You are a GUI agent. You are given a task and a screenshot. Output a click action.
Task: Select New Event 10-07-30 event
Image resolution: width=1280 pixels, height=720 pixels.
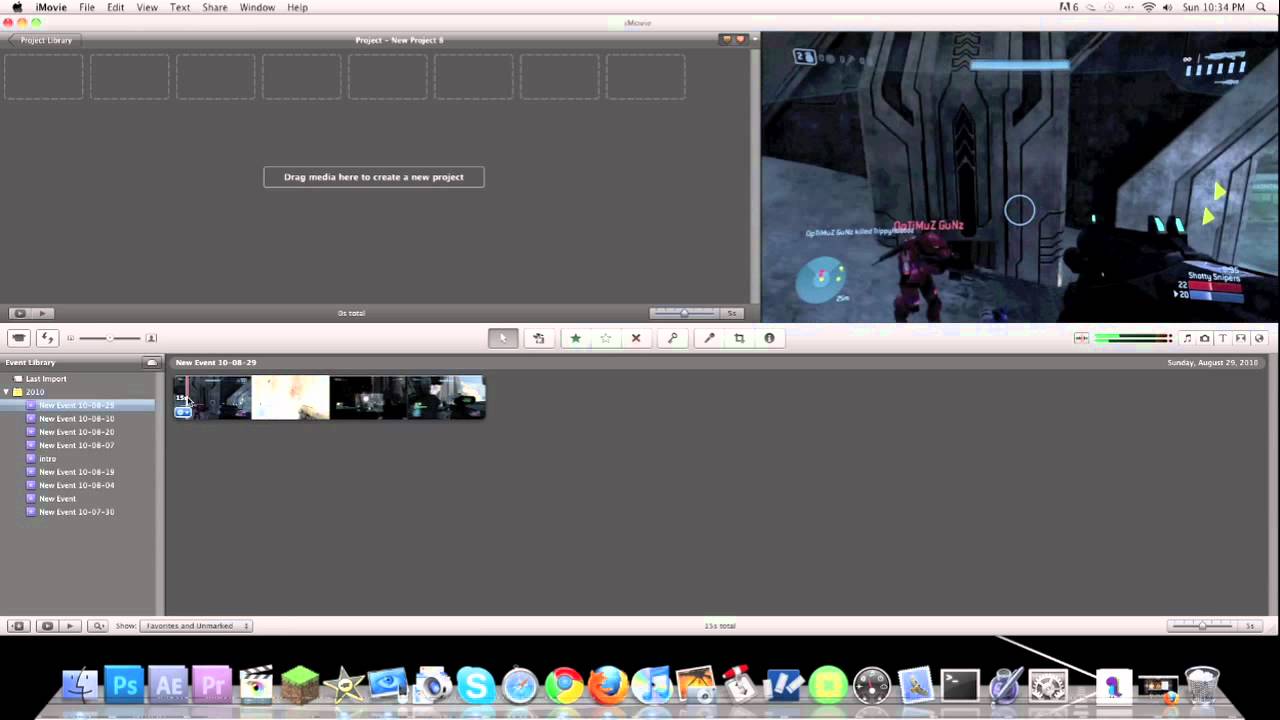[77, 512]
